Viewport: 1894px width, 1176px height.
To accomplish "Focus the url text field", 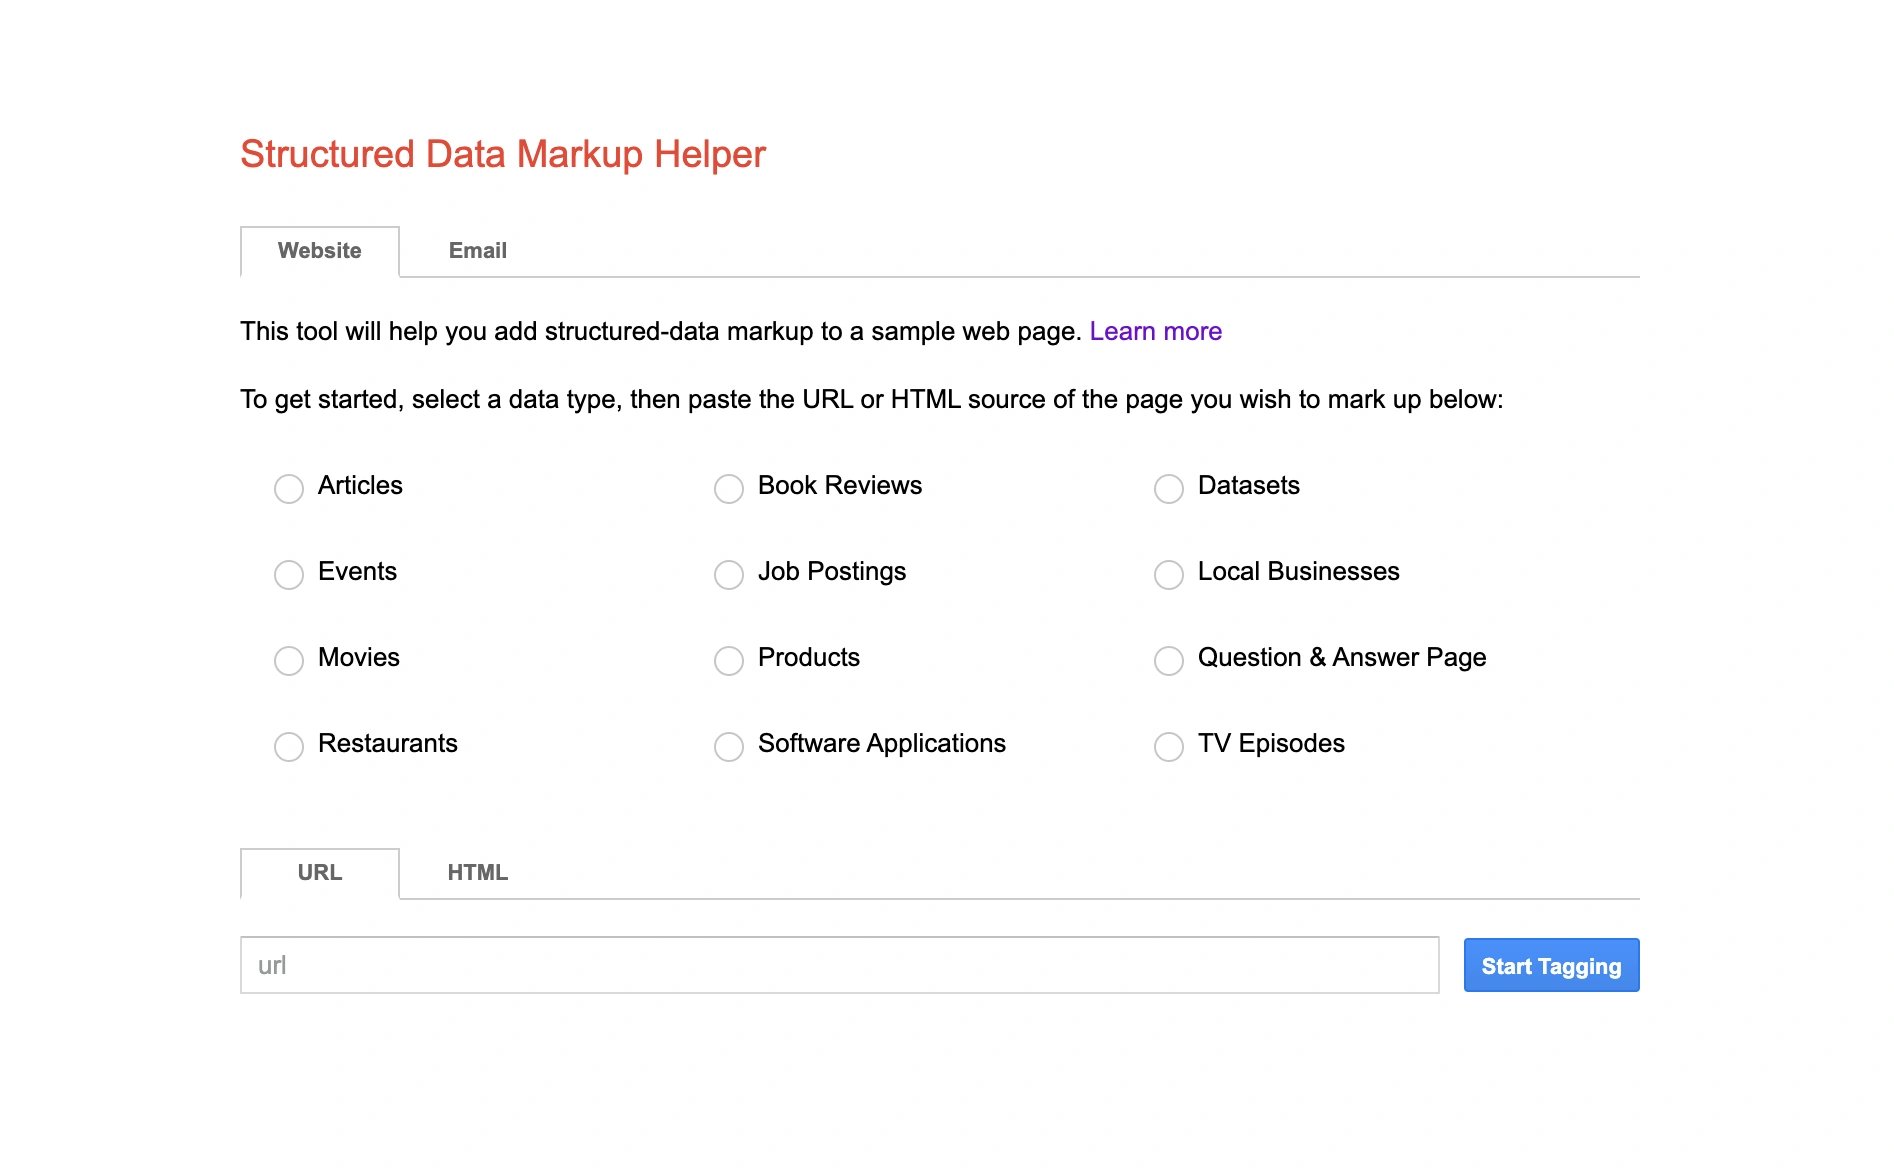I will click(x=839, y=965).
